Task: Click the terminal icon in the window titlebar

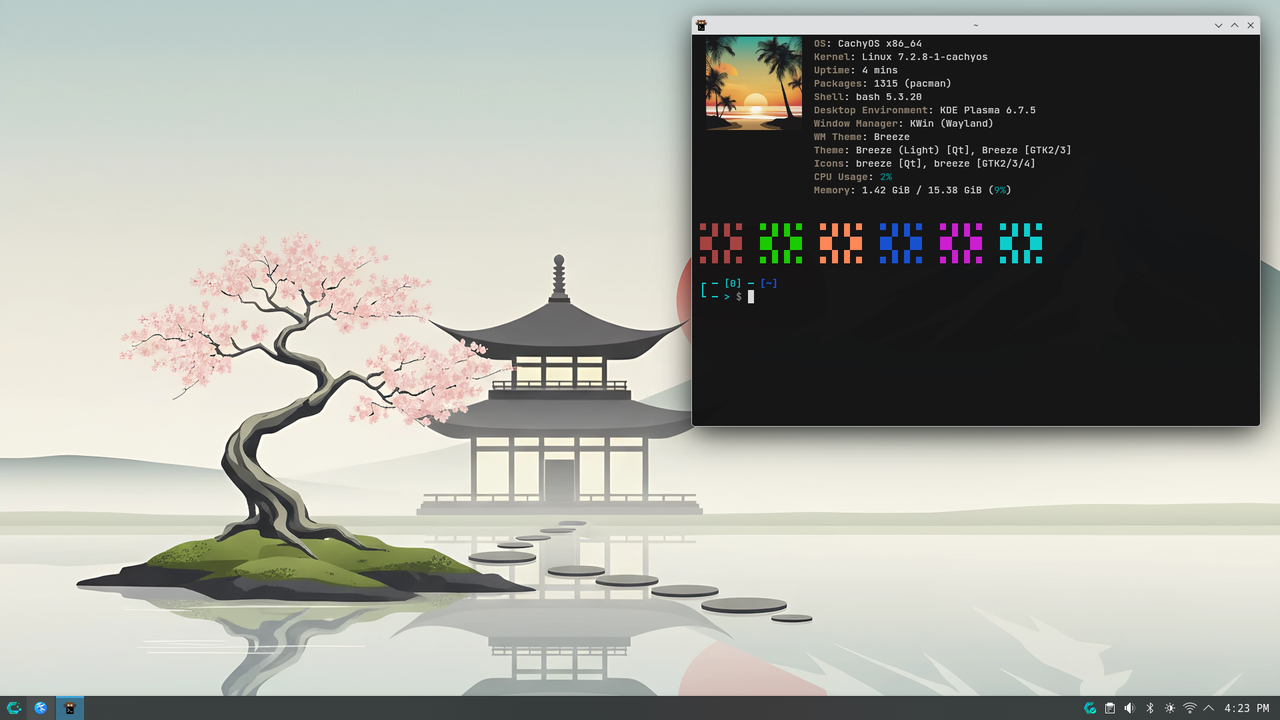Action: tap(703, 25)
